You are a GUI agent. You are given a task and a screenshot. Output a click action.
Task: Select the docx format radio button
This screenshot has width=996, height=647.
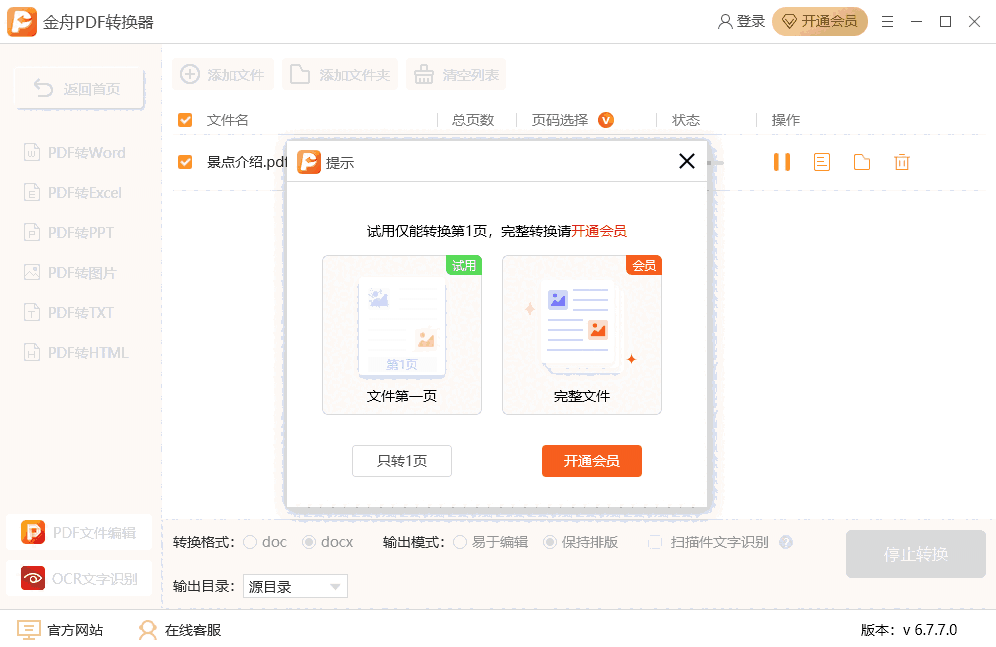coord(309,542)
